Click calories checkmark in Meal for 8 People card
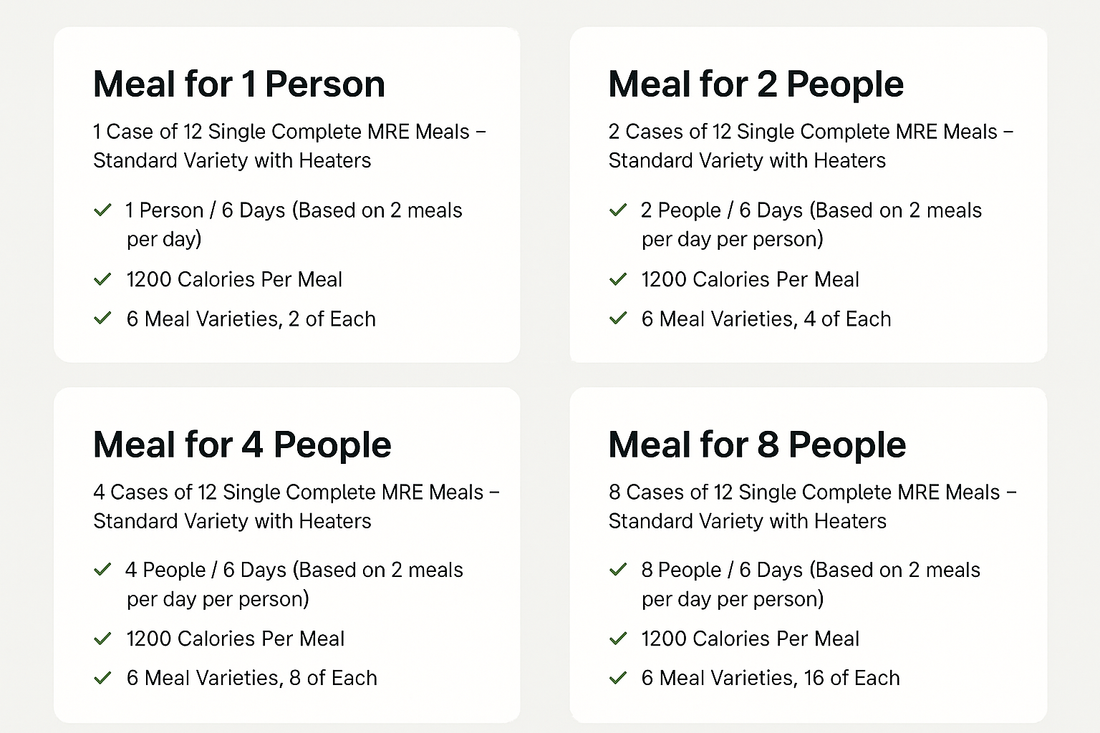The image size is (1100, 733). pos(618,639)
